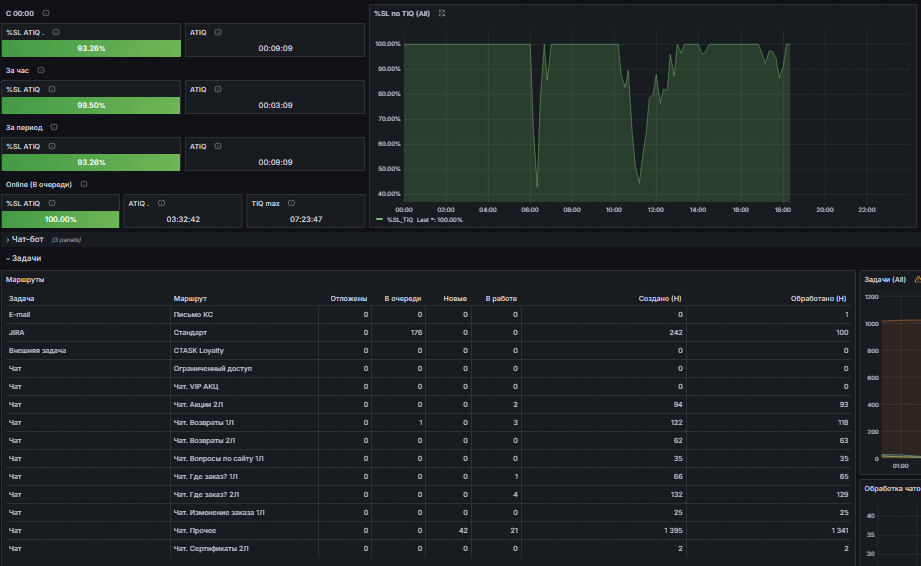Open the Маршруты panel title menu

(25, 279)
